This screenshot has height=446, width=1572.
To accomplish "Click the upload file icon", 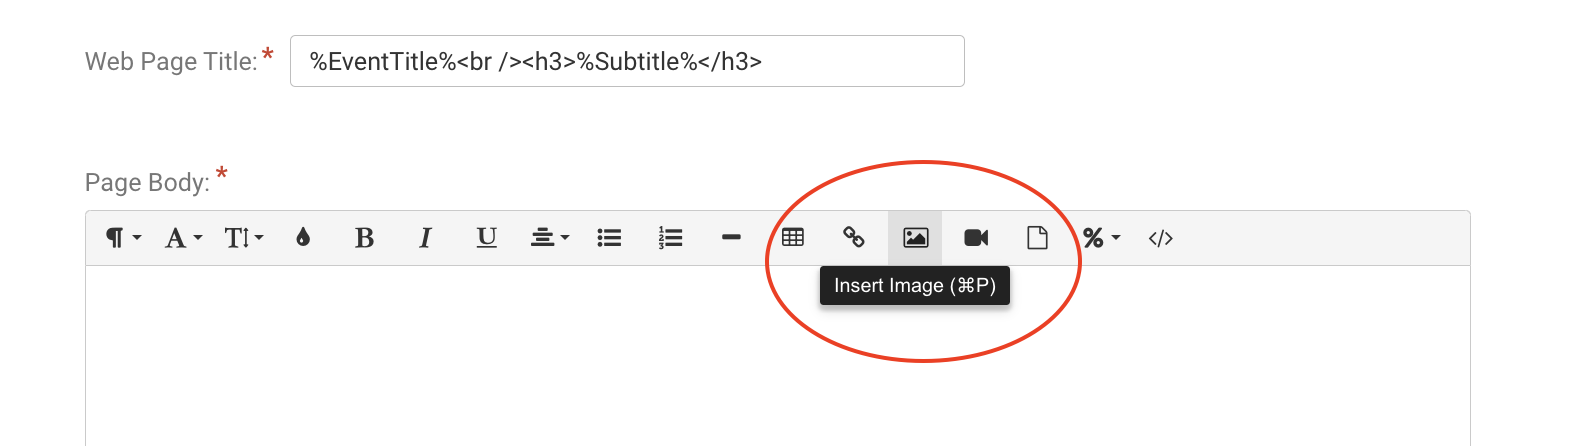I will pos(1037,238).
